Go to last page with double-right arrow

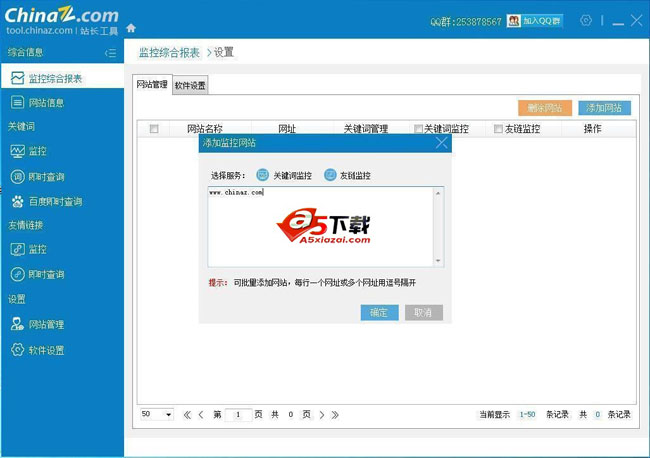335,414
